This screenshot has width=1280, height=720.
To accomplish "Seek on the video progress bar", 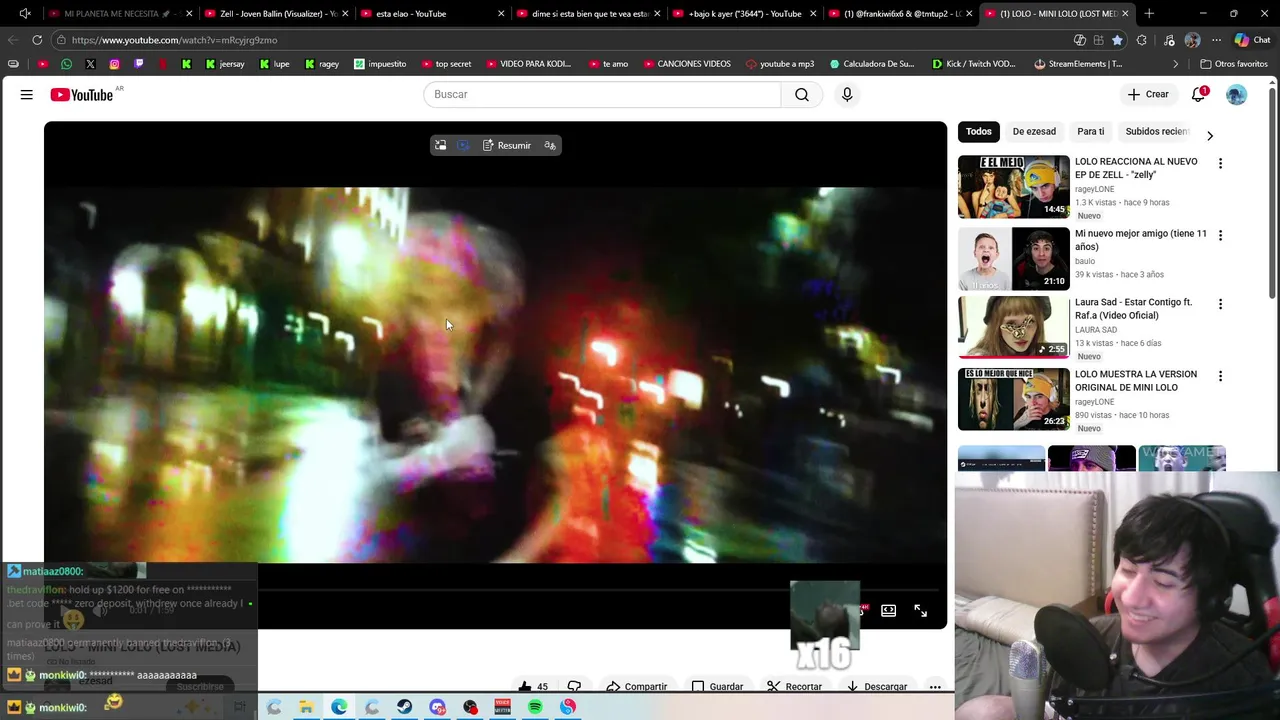I will 495,590.
